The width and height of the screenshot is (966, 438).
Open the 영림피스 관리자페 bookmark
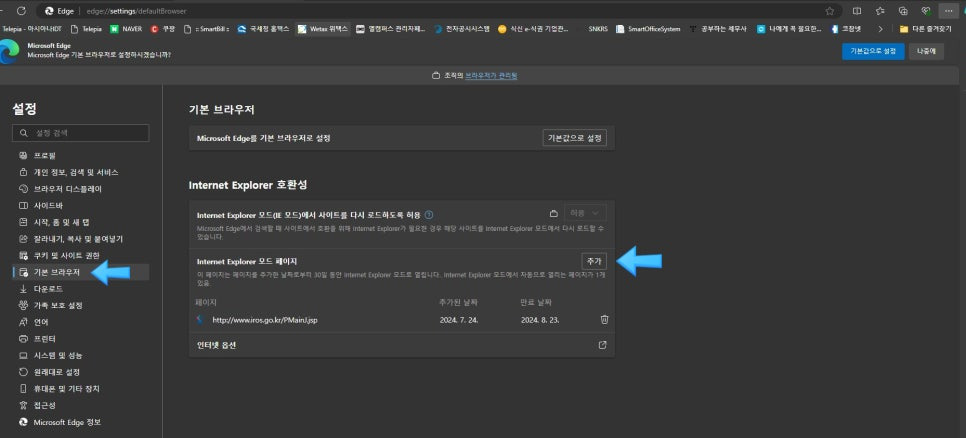pyautogui.click(x=391, y=28)
